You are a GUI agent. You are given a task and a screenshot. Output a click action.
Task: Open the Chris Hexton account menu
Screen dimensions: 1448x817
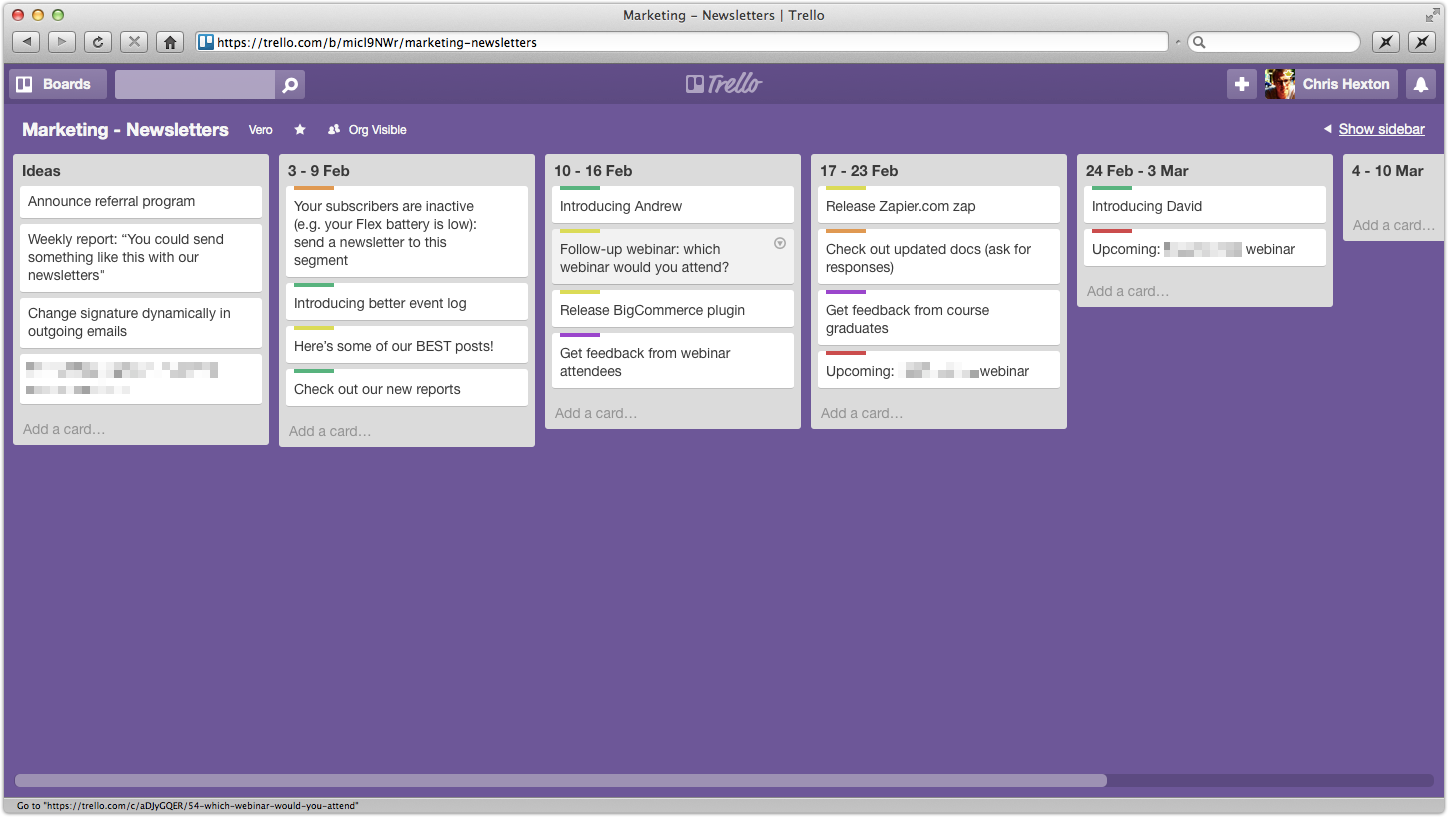[x=1345, y=85]
